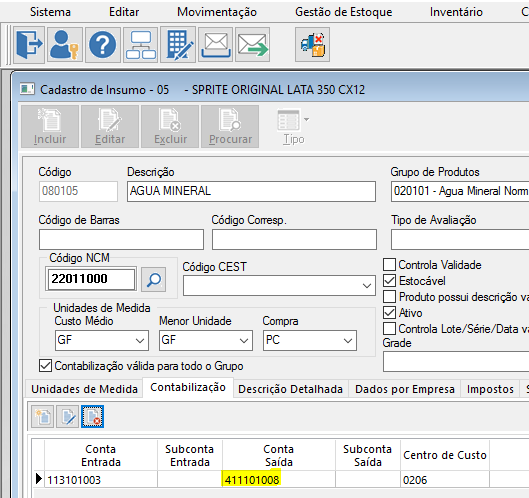
Task: Open the Código CEST dropdown
Action: [367, 286]
